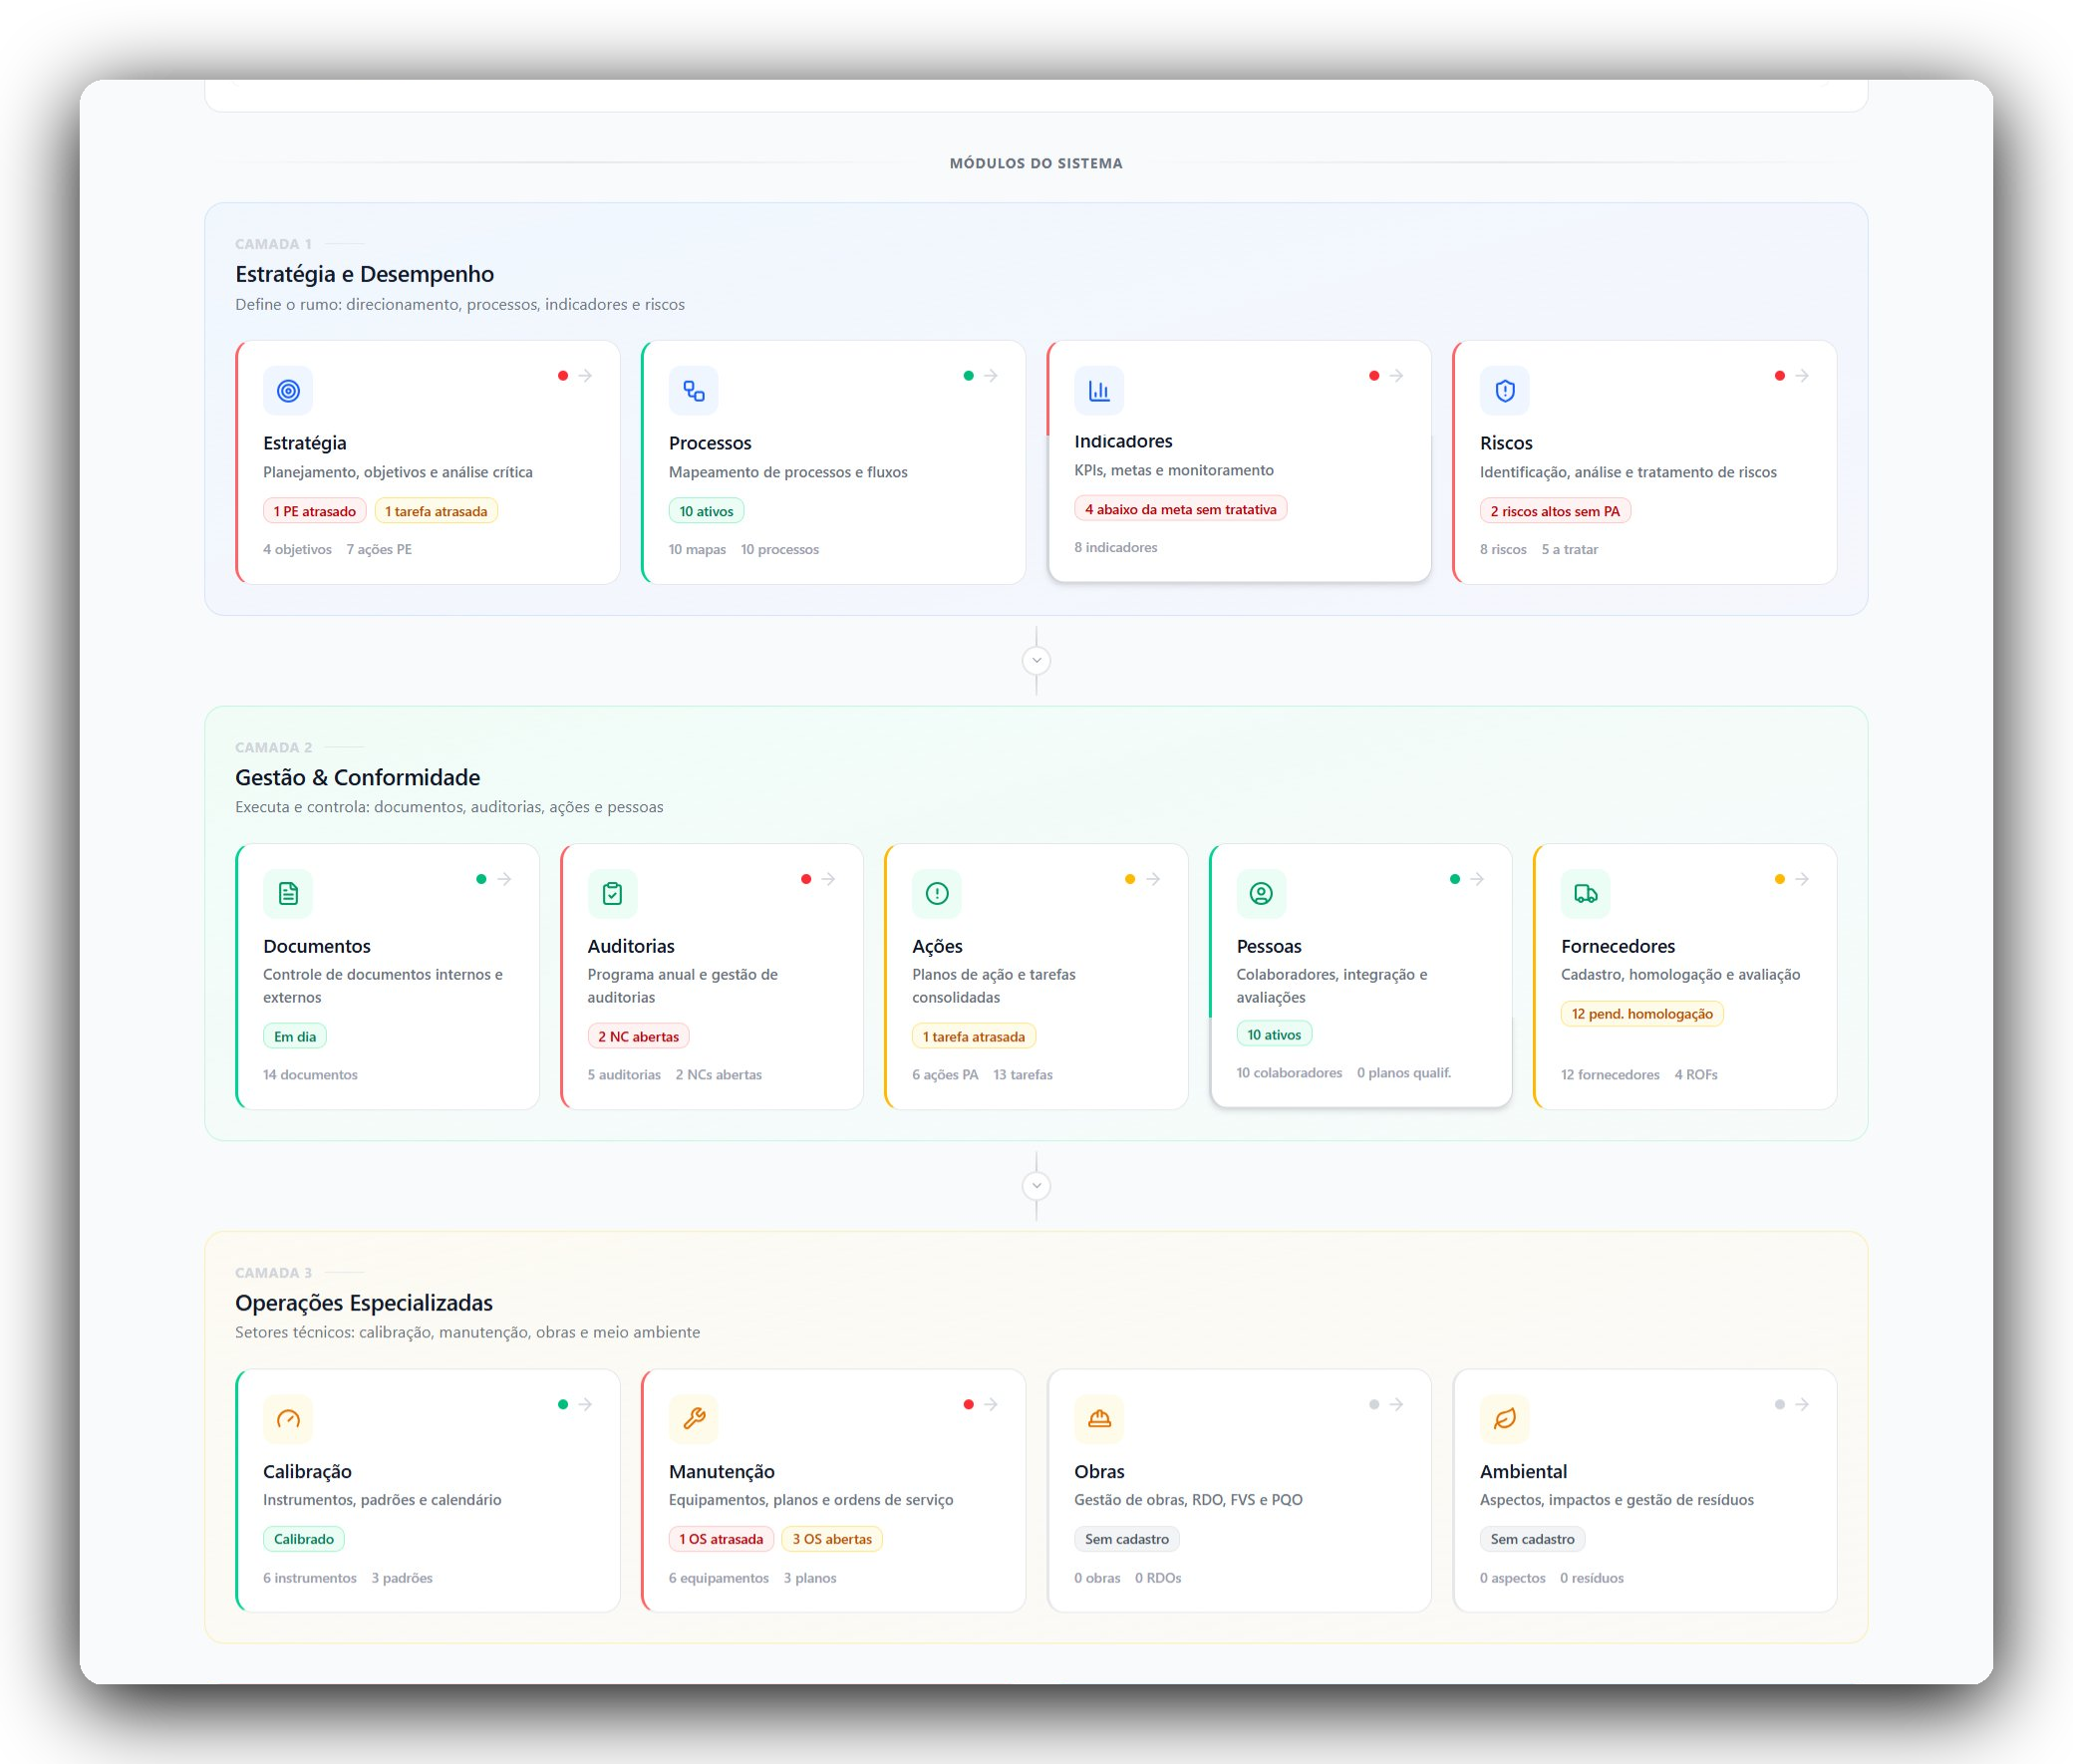Click the arrow on the Manutenção card
The width and height of the screenshot is (2073, 1764).
point(991,1405)
